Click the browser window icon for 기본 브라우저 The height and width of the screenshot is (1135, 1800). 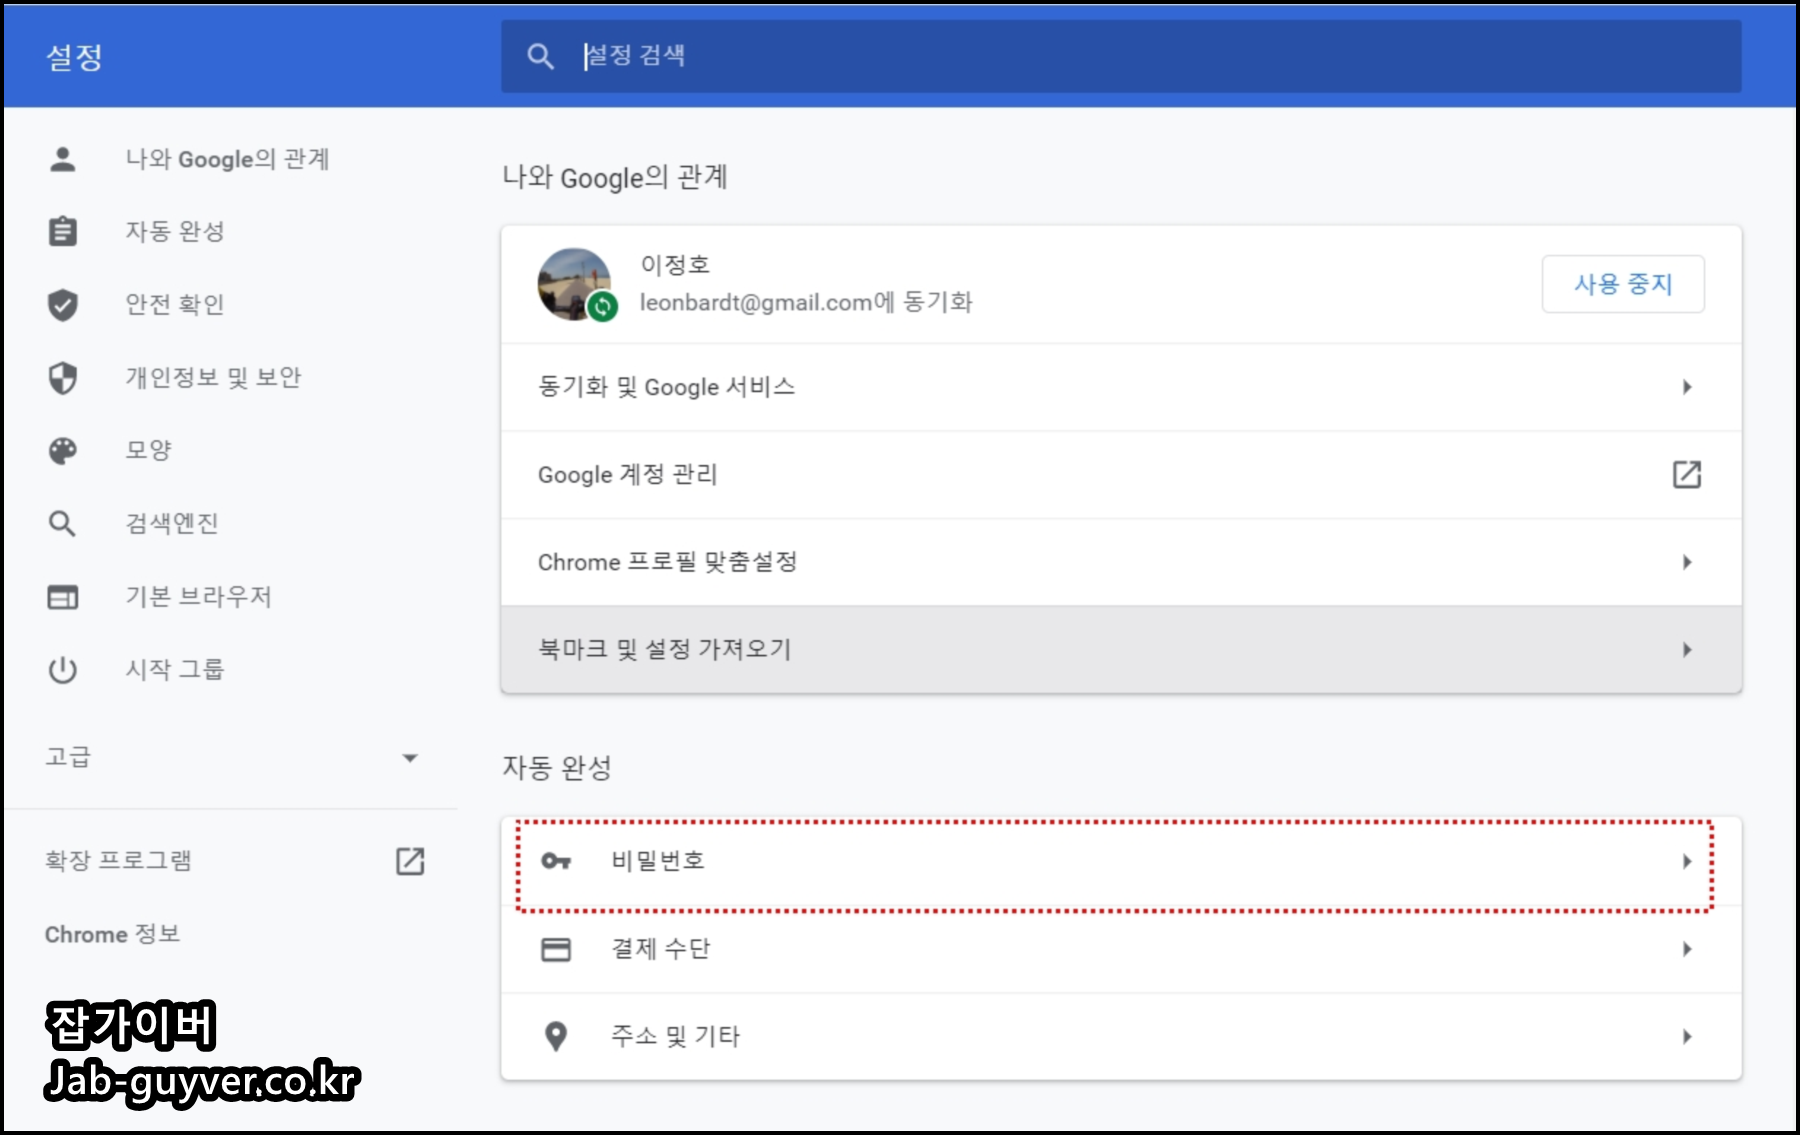pos(63,597)
